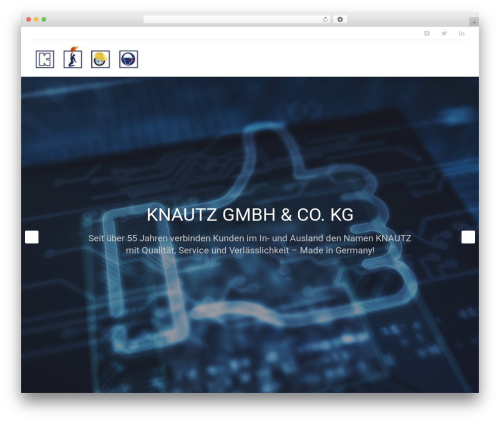The image size is (500, 423).
Task: Open a new browser tab with plus
Action: 474,22
